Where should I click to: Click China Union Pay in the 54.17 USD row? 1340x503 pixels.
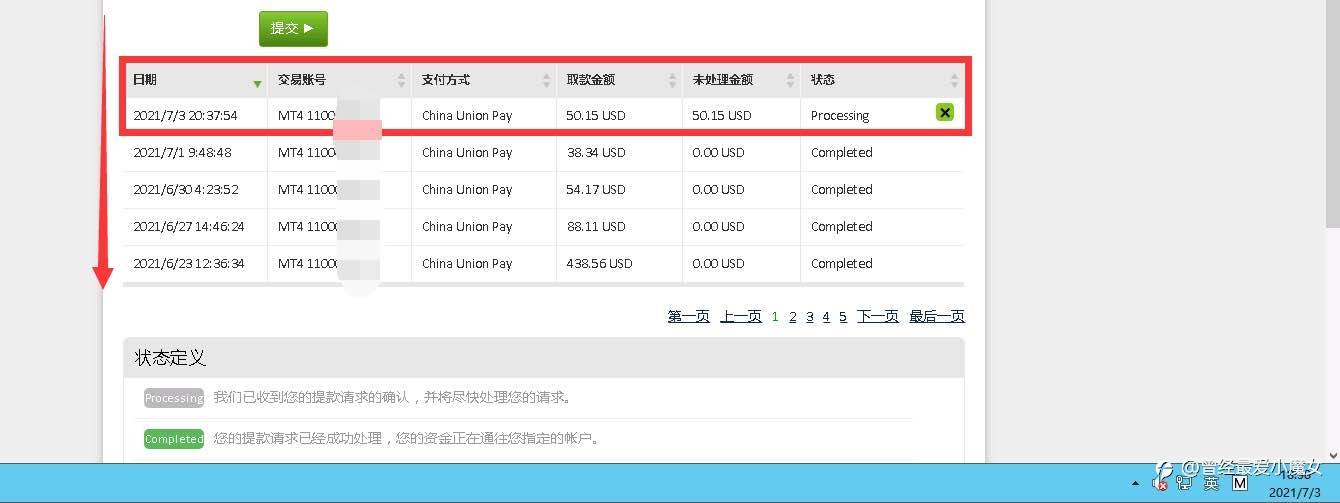point(467,189)
